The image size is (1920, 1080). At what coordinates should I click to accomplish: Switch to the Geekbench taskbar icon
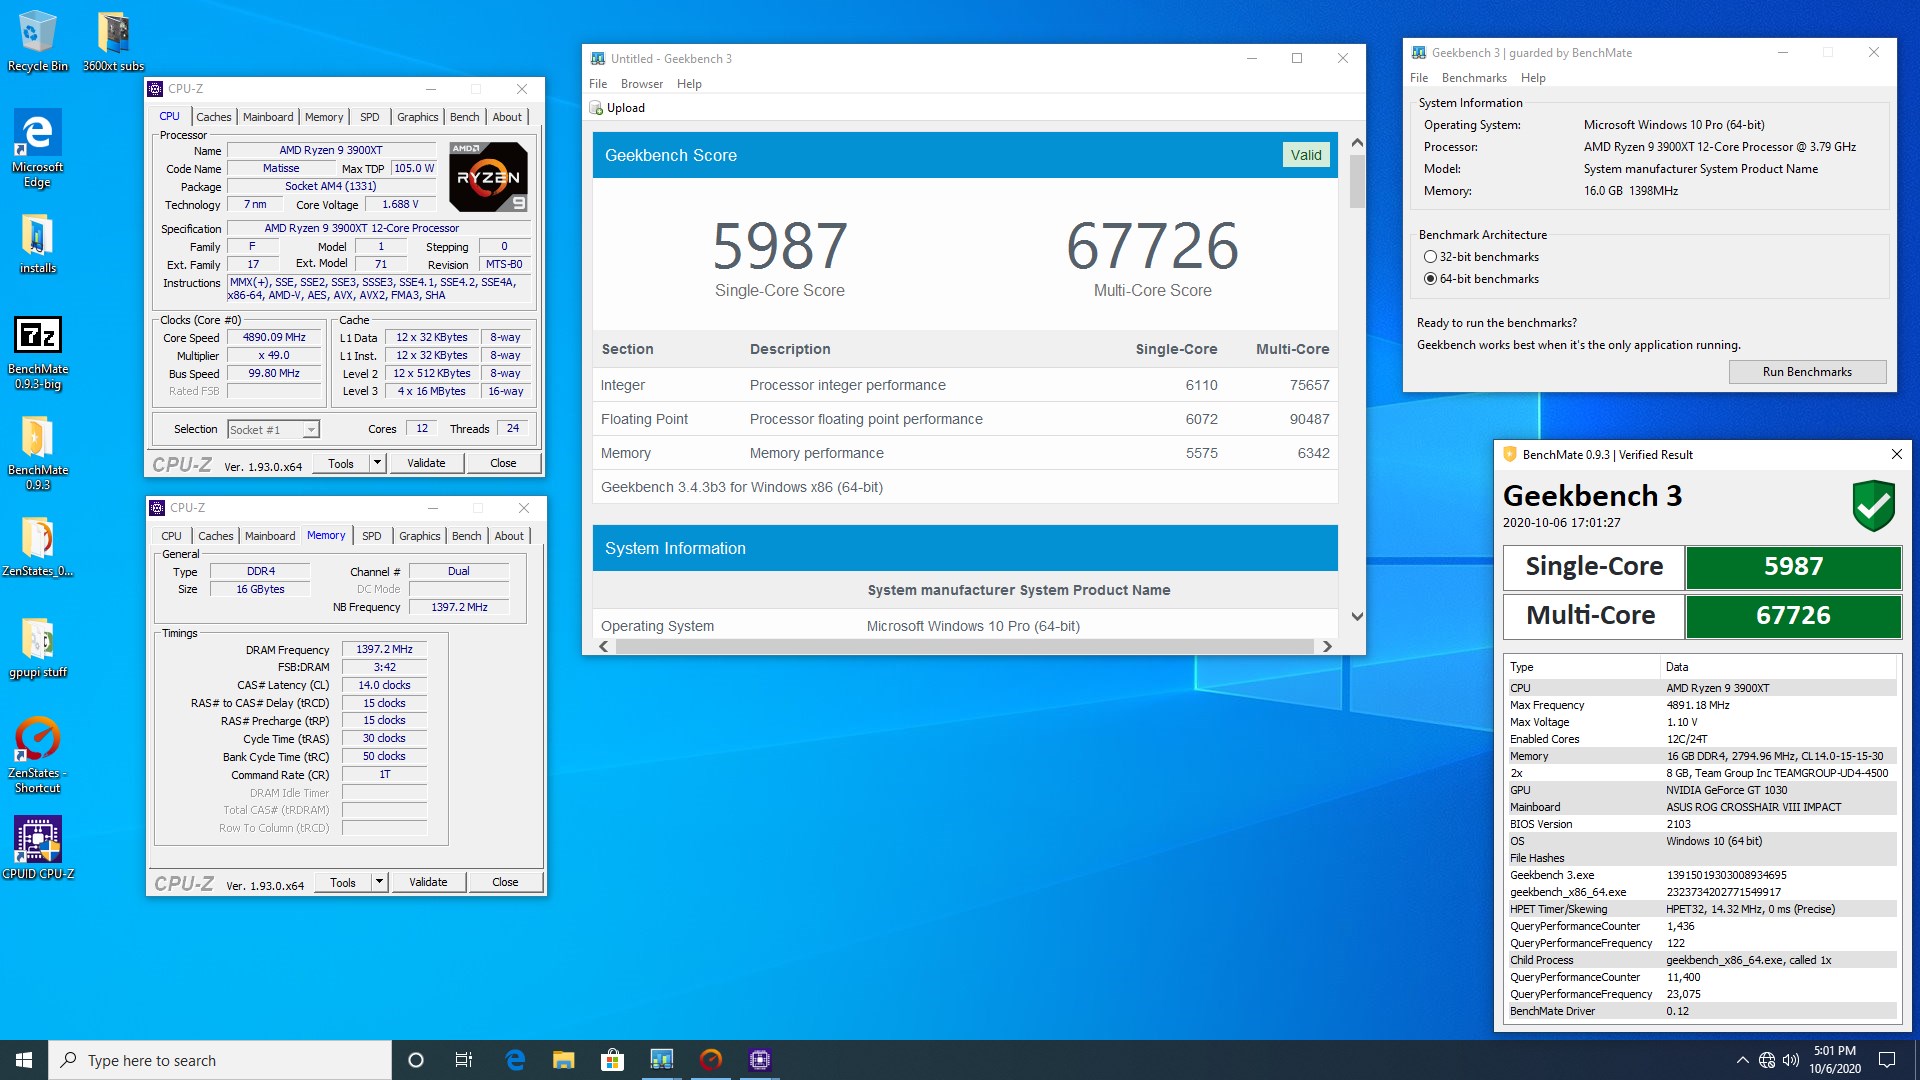tap(661, 1060)
